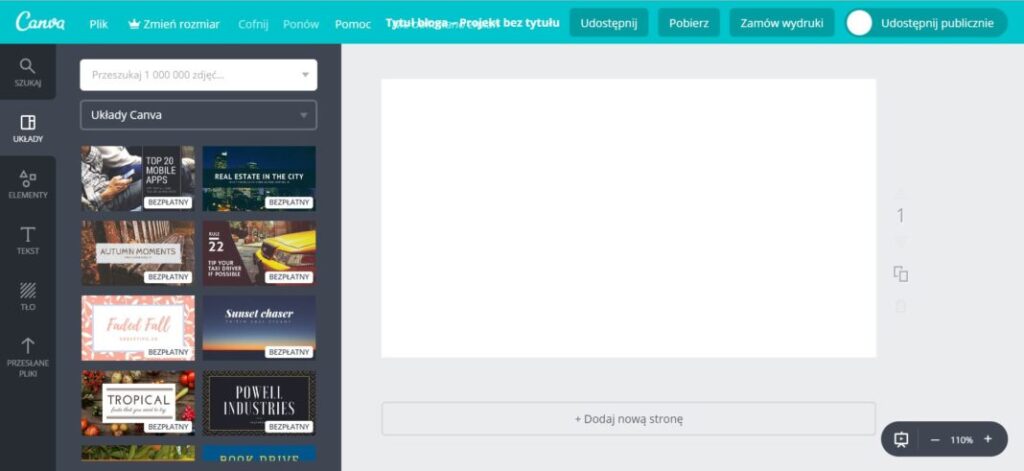Click Dodaj nową stronę button
This screenshot has height=471, width=1024.
pyautogui.click(x=628, y=419)
